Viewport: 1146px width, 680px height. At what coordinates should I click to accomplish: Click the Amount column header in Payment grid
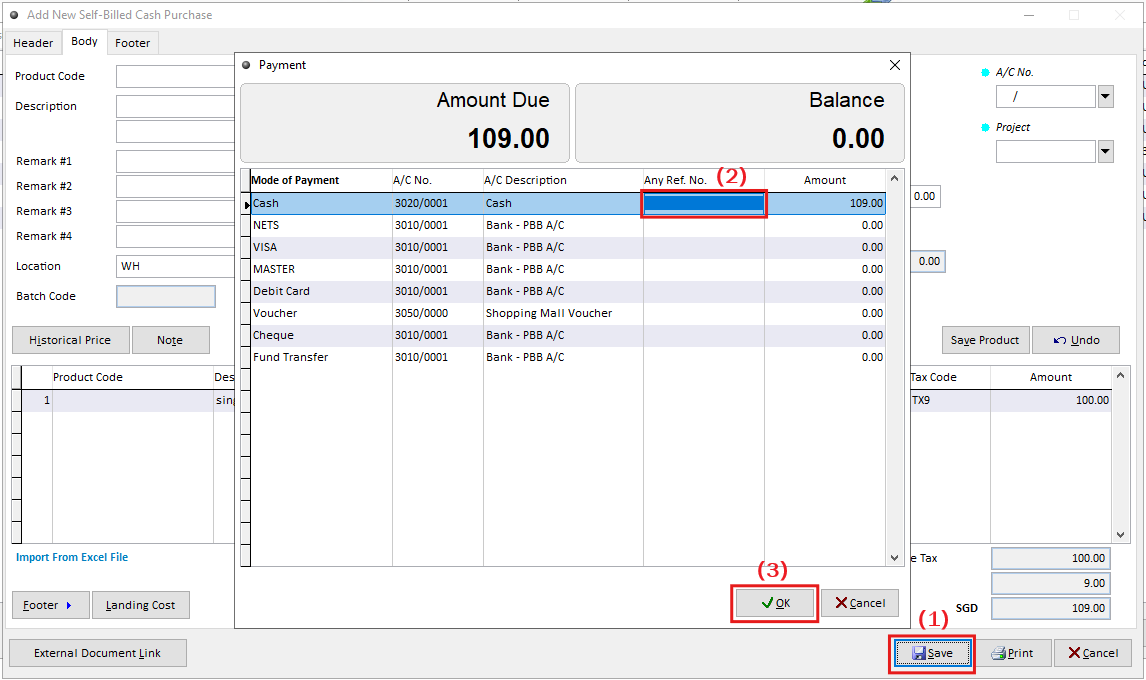click(825, 180)
